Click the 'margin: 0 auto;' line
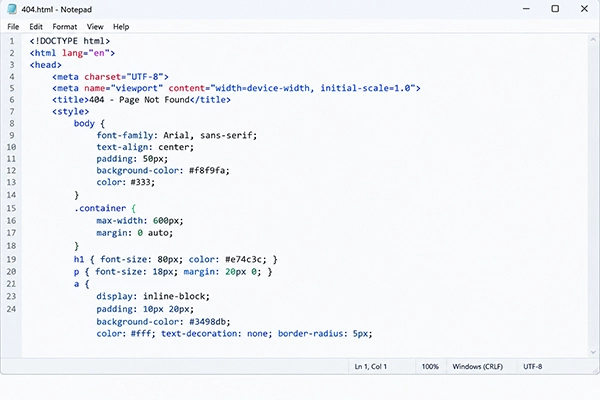This screenshot has height=400, width=600. [135, 233]
